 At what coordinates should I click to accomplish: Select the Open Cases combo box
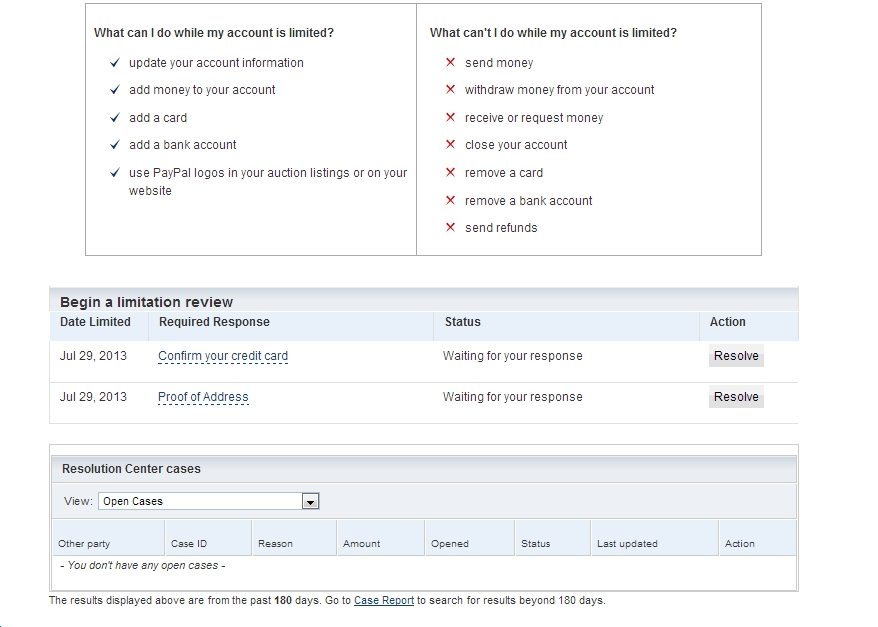[x=200, y=502]
